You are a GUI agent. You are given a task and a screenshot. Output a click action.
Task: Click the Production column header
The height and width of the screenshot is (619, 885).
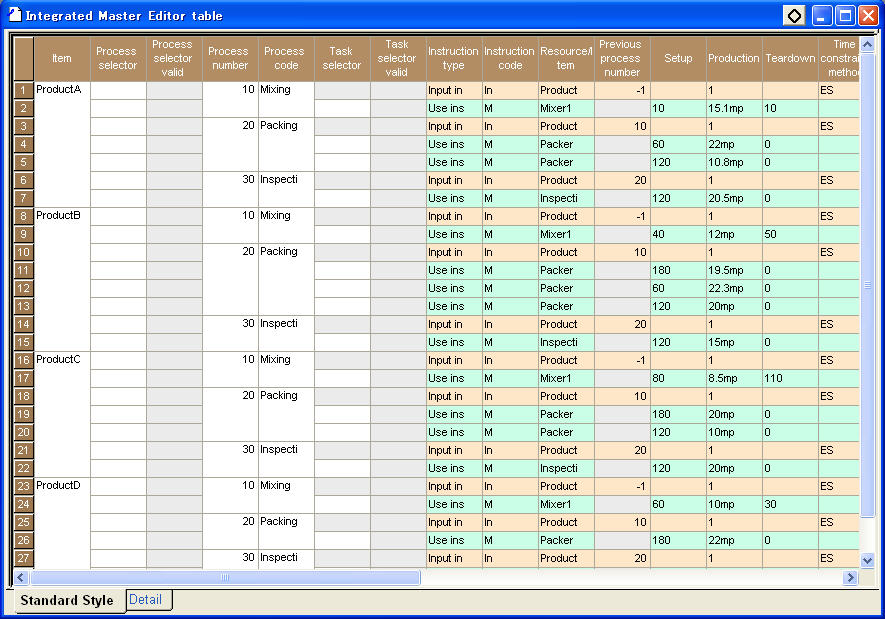[734, 59]
